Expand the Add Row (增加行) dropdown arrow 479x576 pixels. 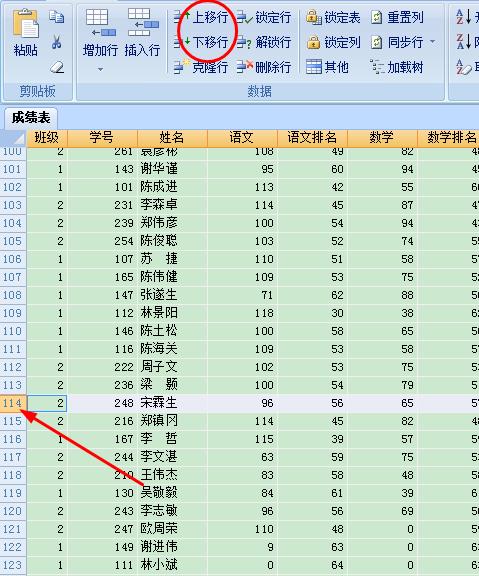coord(100,69)
